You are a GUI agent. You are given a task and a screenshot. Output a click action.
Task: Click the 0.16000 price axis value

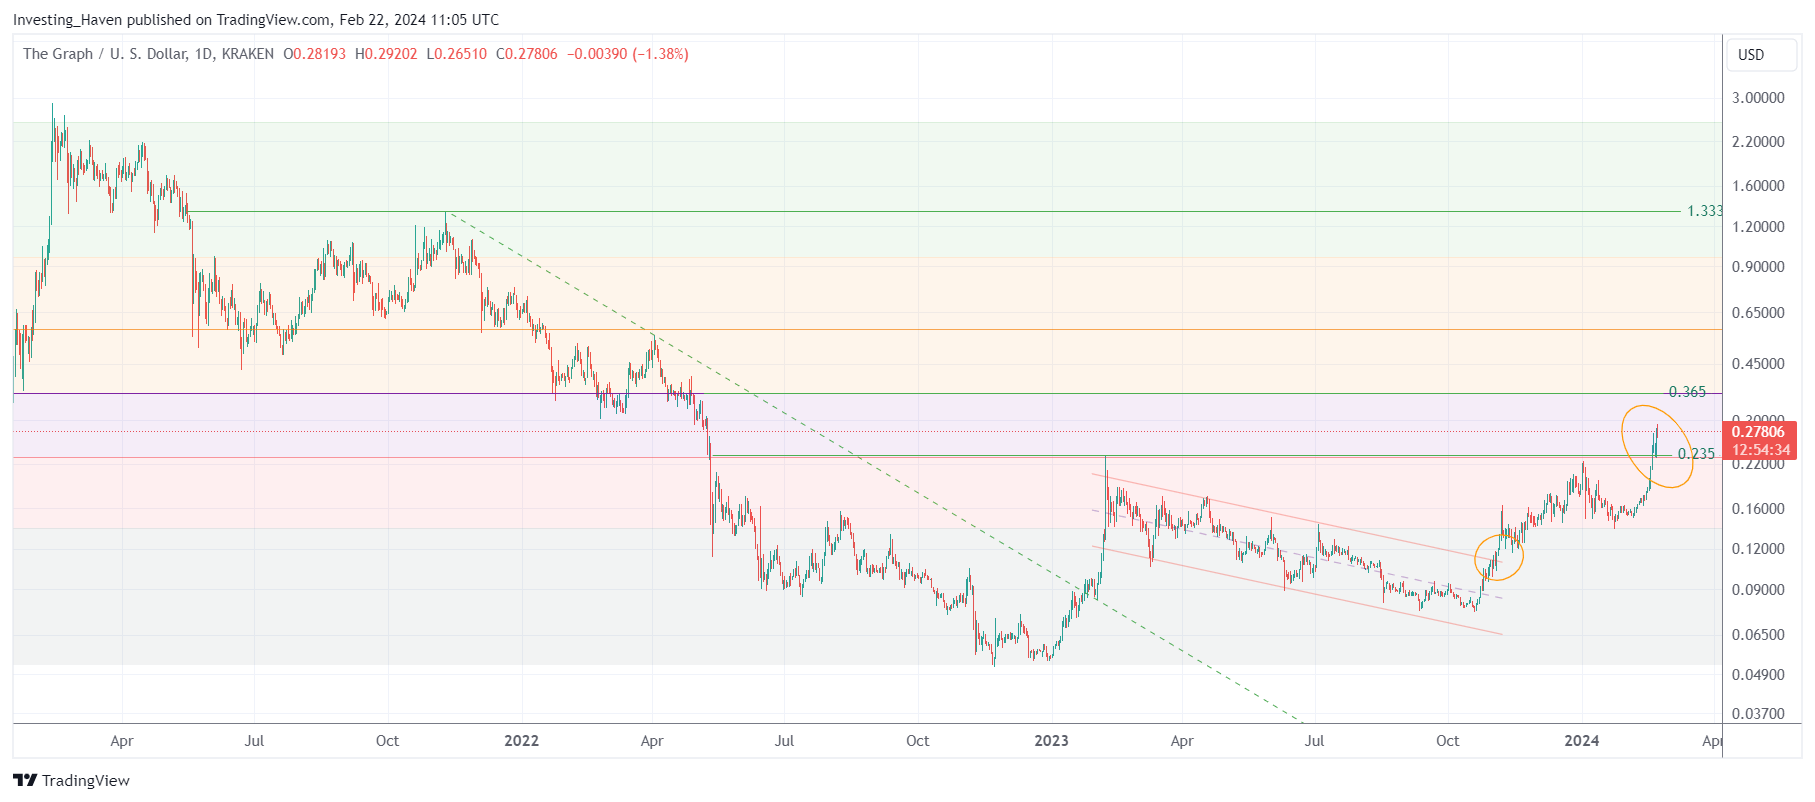1758,509
